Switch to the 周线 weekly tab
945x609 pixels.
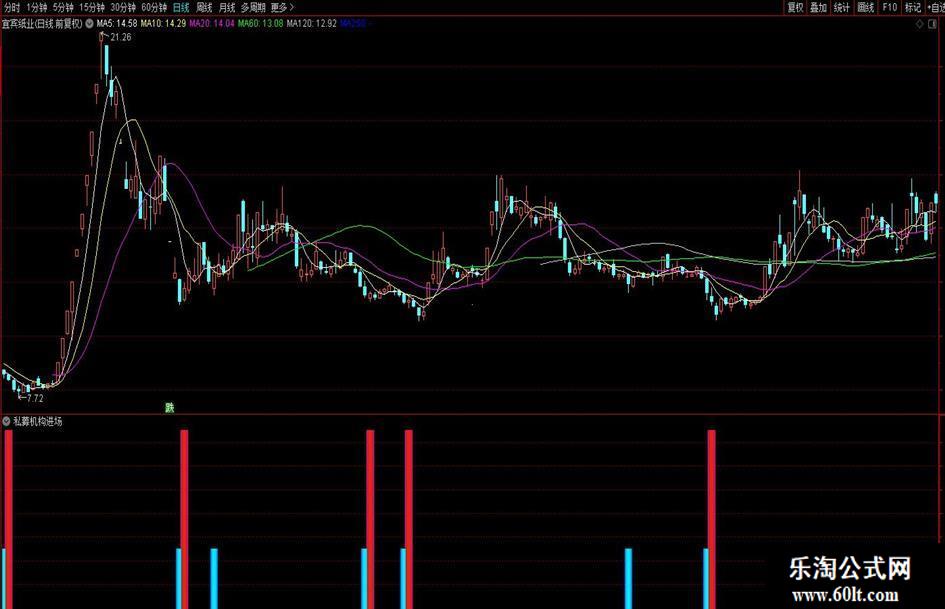(x=204, y=7)
